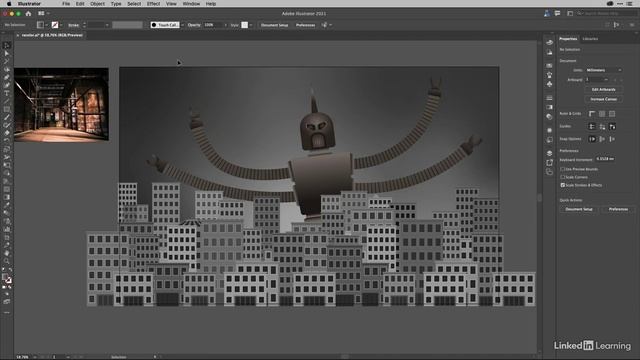Go to the next artboard arrow in Properties
This screenshot has width=640, height=360.
click(x=621, y=80)
